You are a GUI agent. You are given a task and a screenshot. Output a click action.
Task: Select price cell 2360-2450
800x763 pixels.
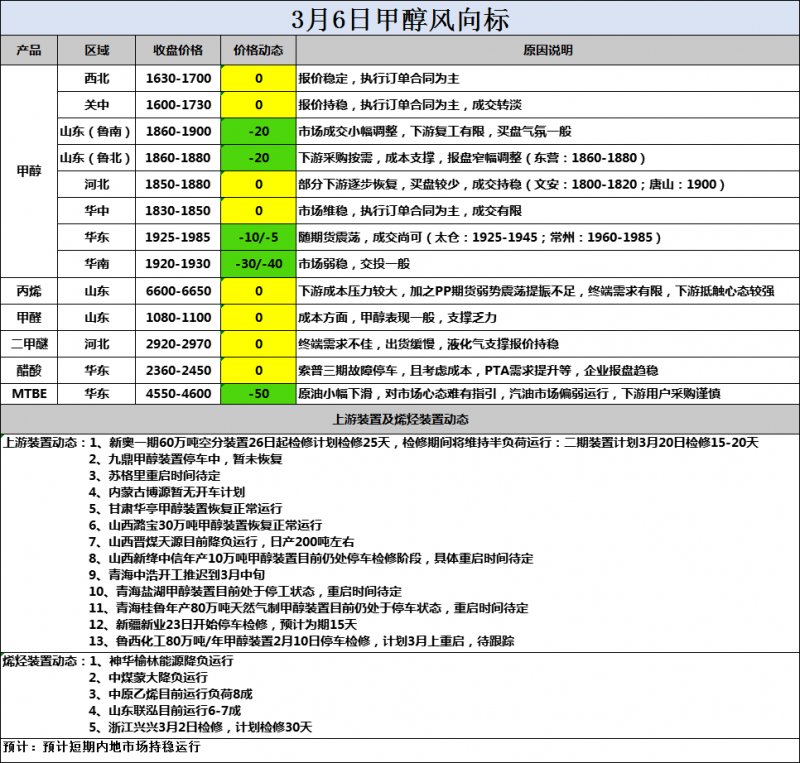tap(178, 371)
